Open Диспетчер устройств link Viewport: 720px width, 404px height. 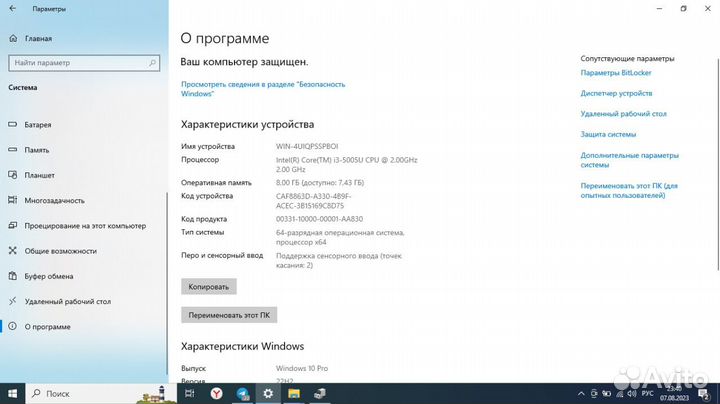pyautogui.click(x=616, y=93)
